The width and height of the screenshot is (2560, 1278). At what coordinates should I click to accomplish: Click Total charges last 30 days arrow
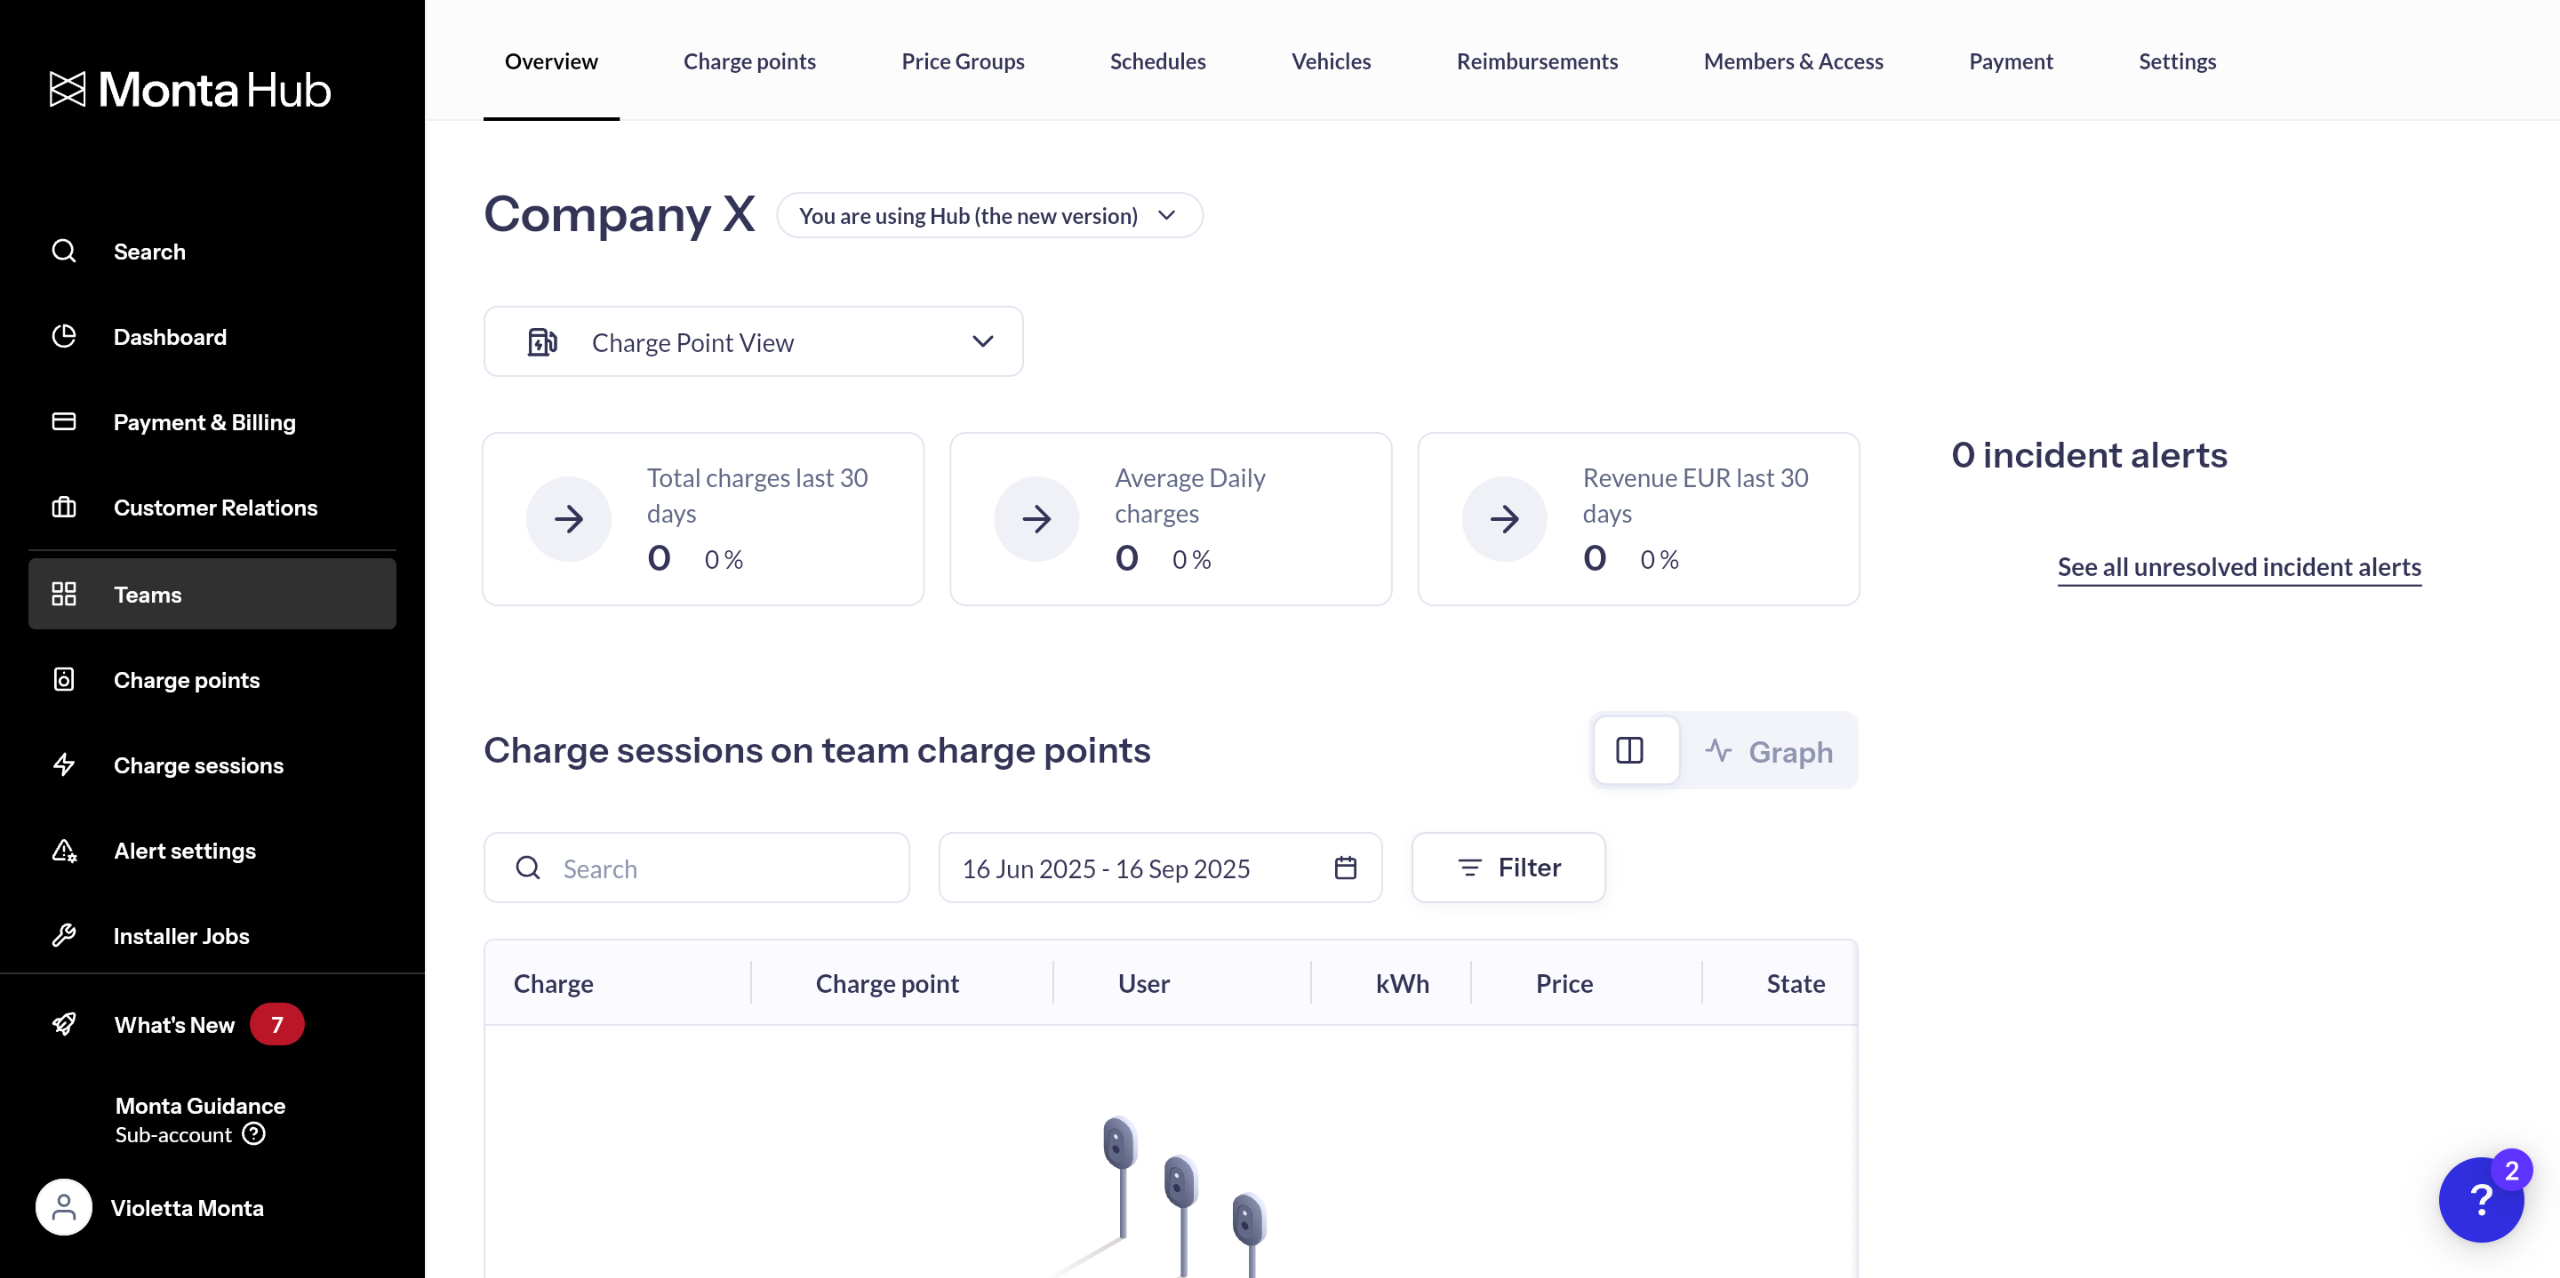pos(569,518)
